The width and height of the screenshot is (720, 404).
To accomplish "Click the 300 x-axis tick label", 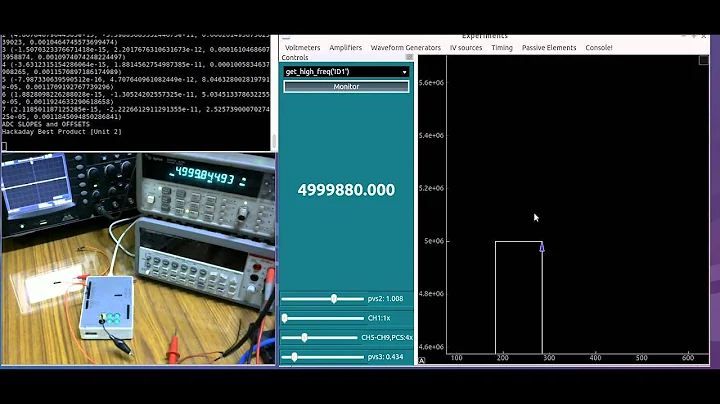I will coord(549,358).
